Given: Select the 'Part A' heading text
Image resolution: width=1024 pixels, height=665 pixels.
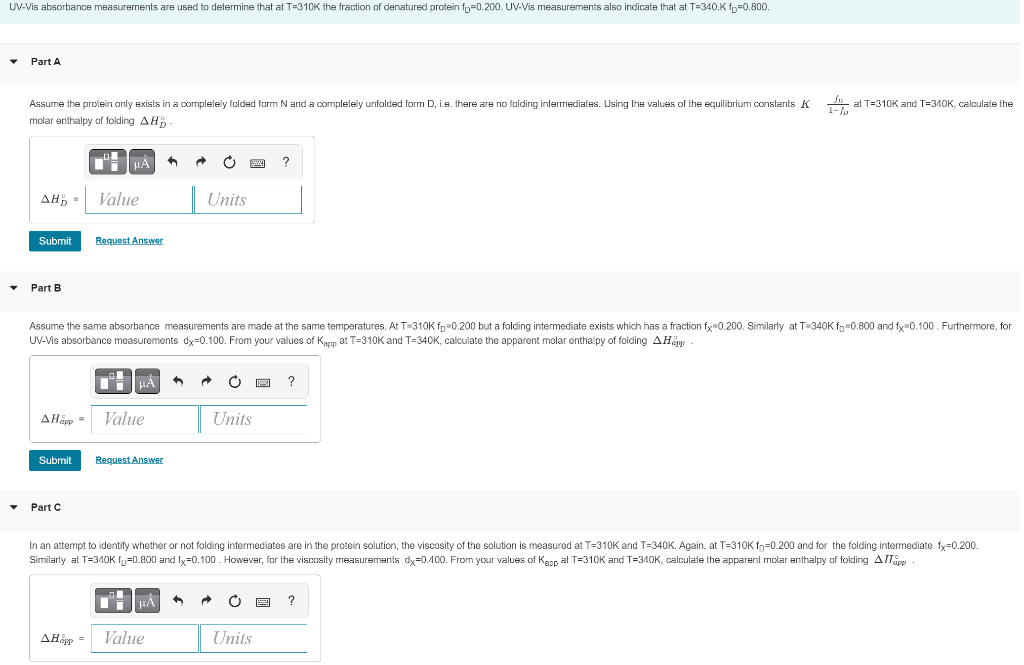Looking at the screenshot, I should click(x=46, y=61).
